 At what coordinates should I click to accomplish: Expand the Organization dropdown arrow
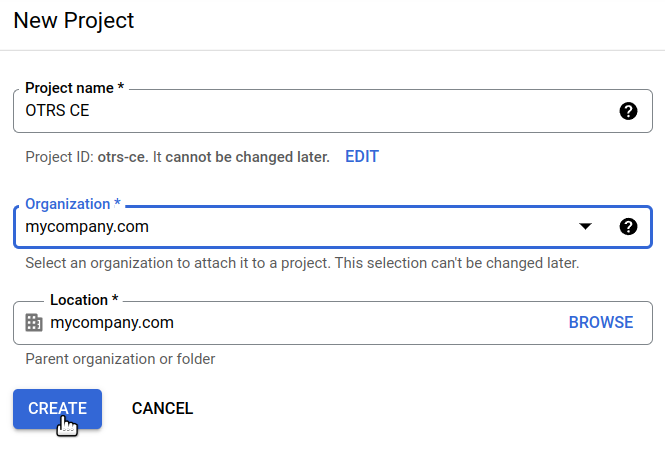585,226
